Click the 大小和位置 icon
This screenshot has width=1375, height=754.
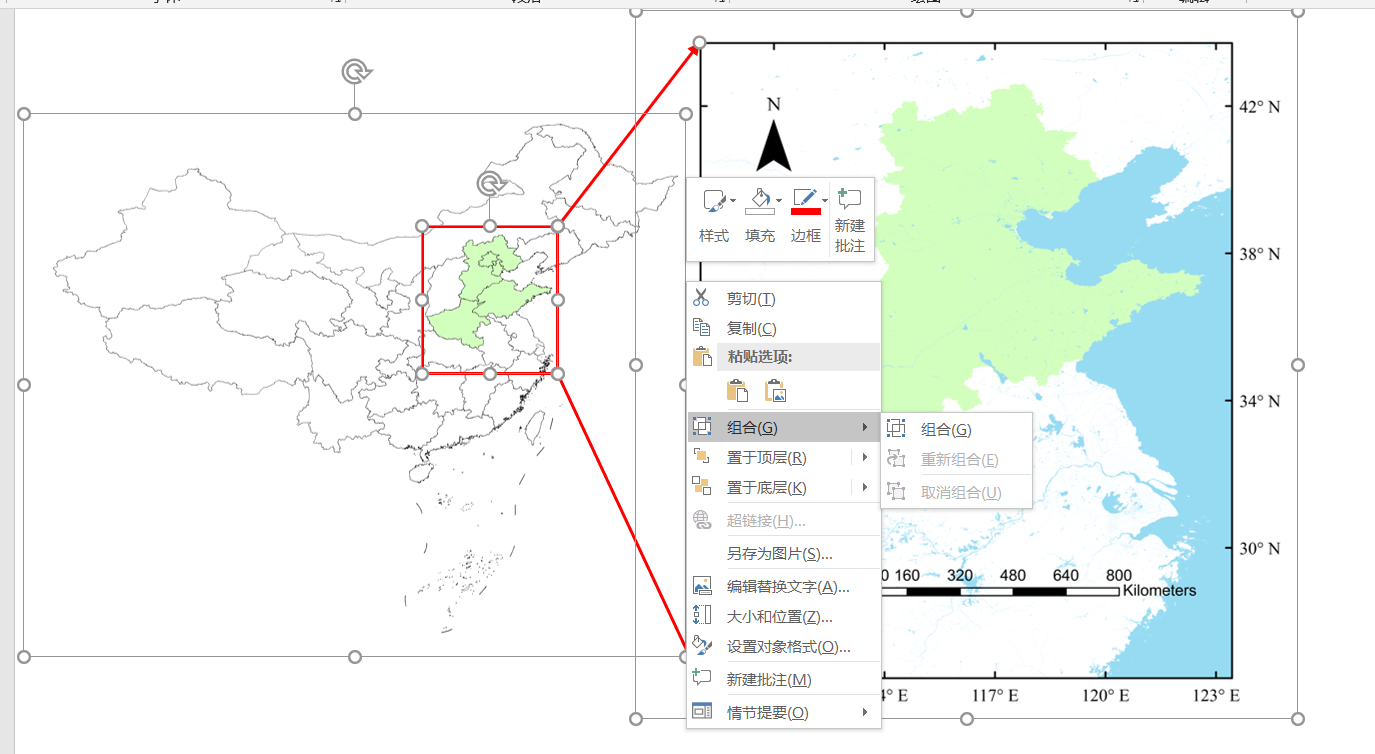pyautogui.click(x=701, y=616)
